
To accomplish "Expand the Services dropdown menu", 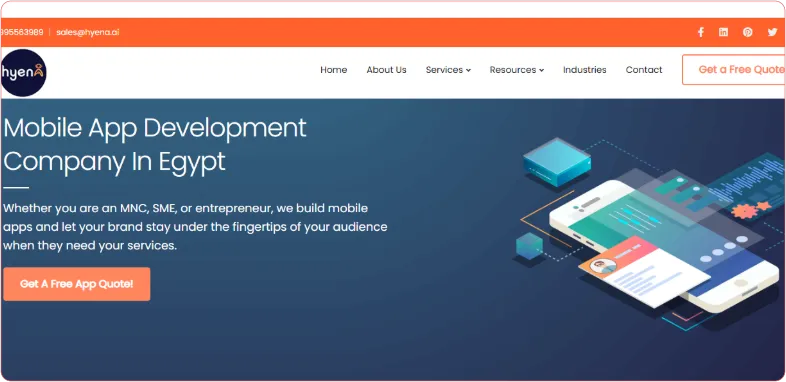I will [448, 70].
